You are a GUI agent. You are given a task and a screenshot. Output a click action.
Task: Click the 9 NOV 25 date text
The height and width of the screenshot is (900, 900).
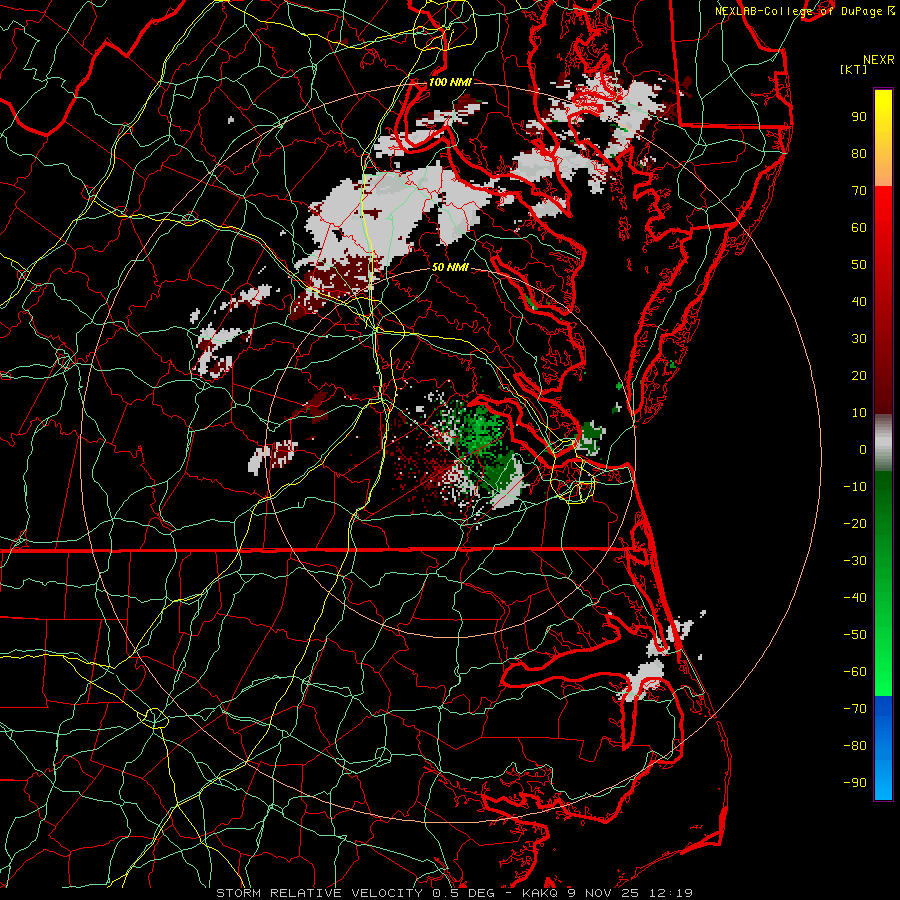pos(606,893)
